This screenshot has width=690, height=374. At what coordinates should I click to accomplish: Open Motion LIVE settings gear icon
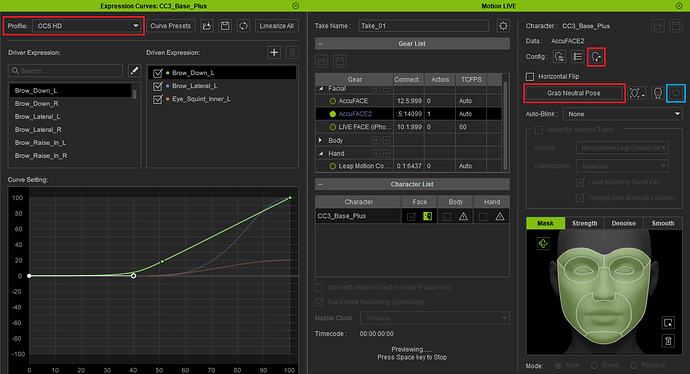[x=503, y=26]
